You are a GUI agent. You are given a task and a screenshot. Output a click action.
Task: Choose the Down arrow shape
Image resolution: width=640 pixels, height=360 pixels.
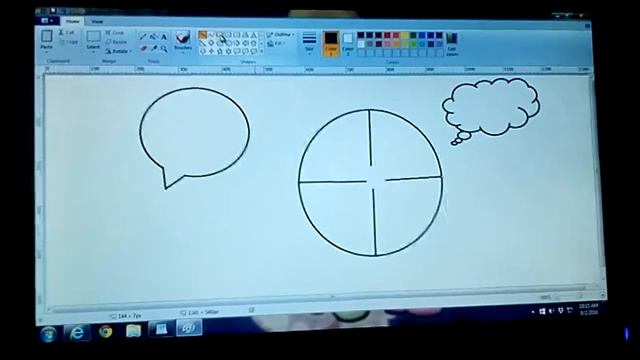coord(202,51)
